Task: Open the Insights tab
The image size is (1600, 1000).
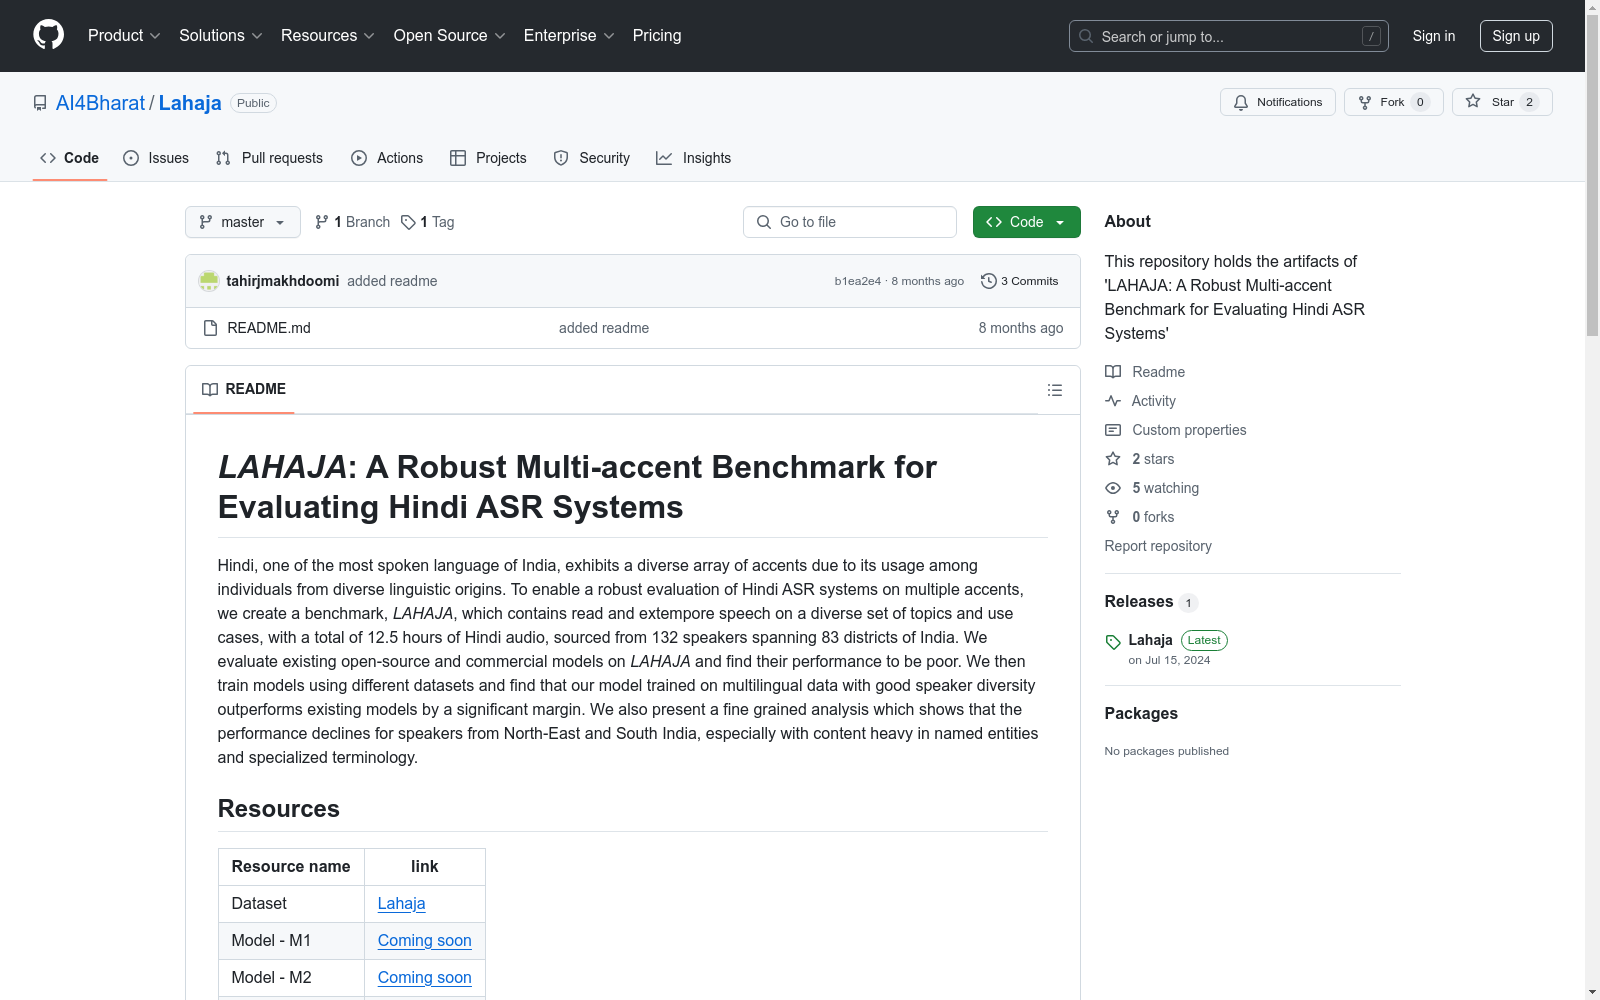Action: pyautogui.click(x=694, y=158)
